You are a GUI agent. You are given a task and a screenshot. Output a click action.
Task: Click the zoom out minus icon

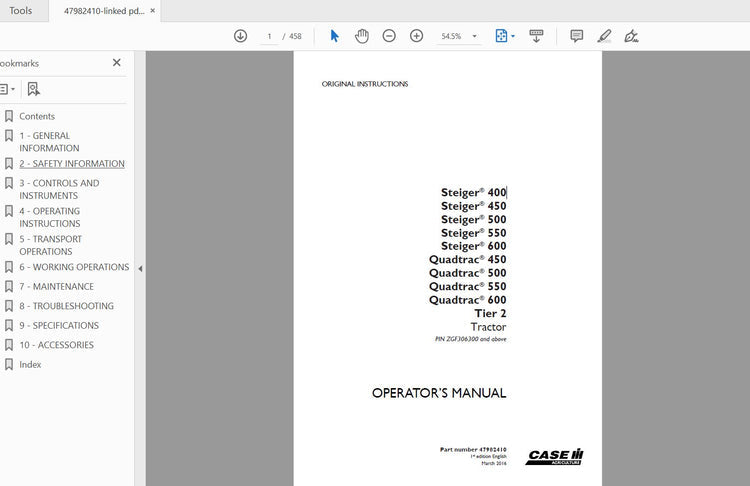click(389, 36)
